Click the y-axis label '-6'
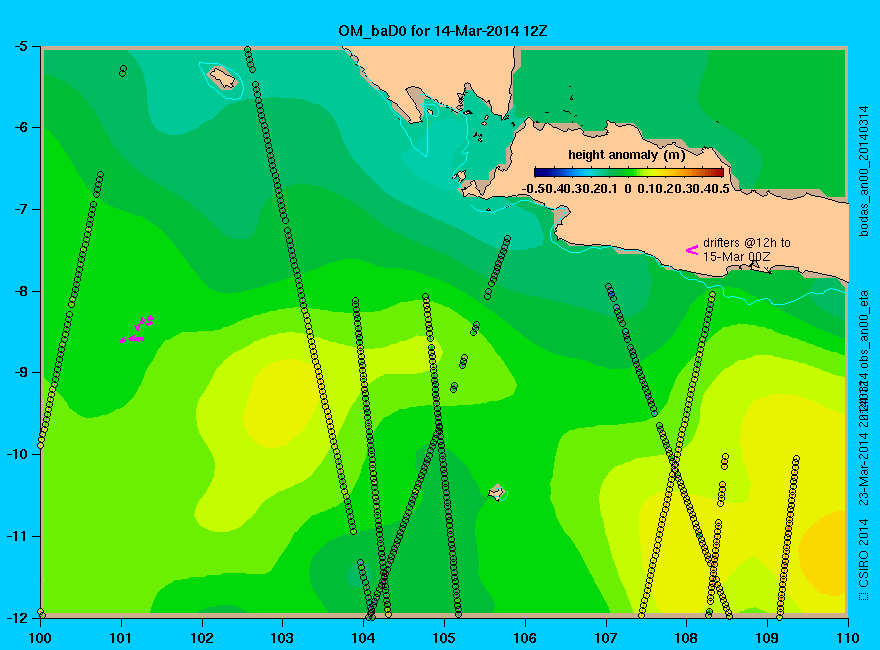880x650 pixels. pyautogui.click(x=19, y=127)
